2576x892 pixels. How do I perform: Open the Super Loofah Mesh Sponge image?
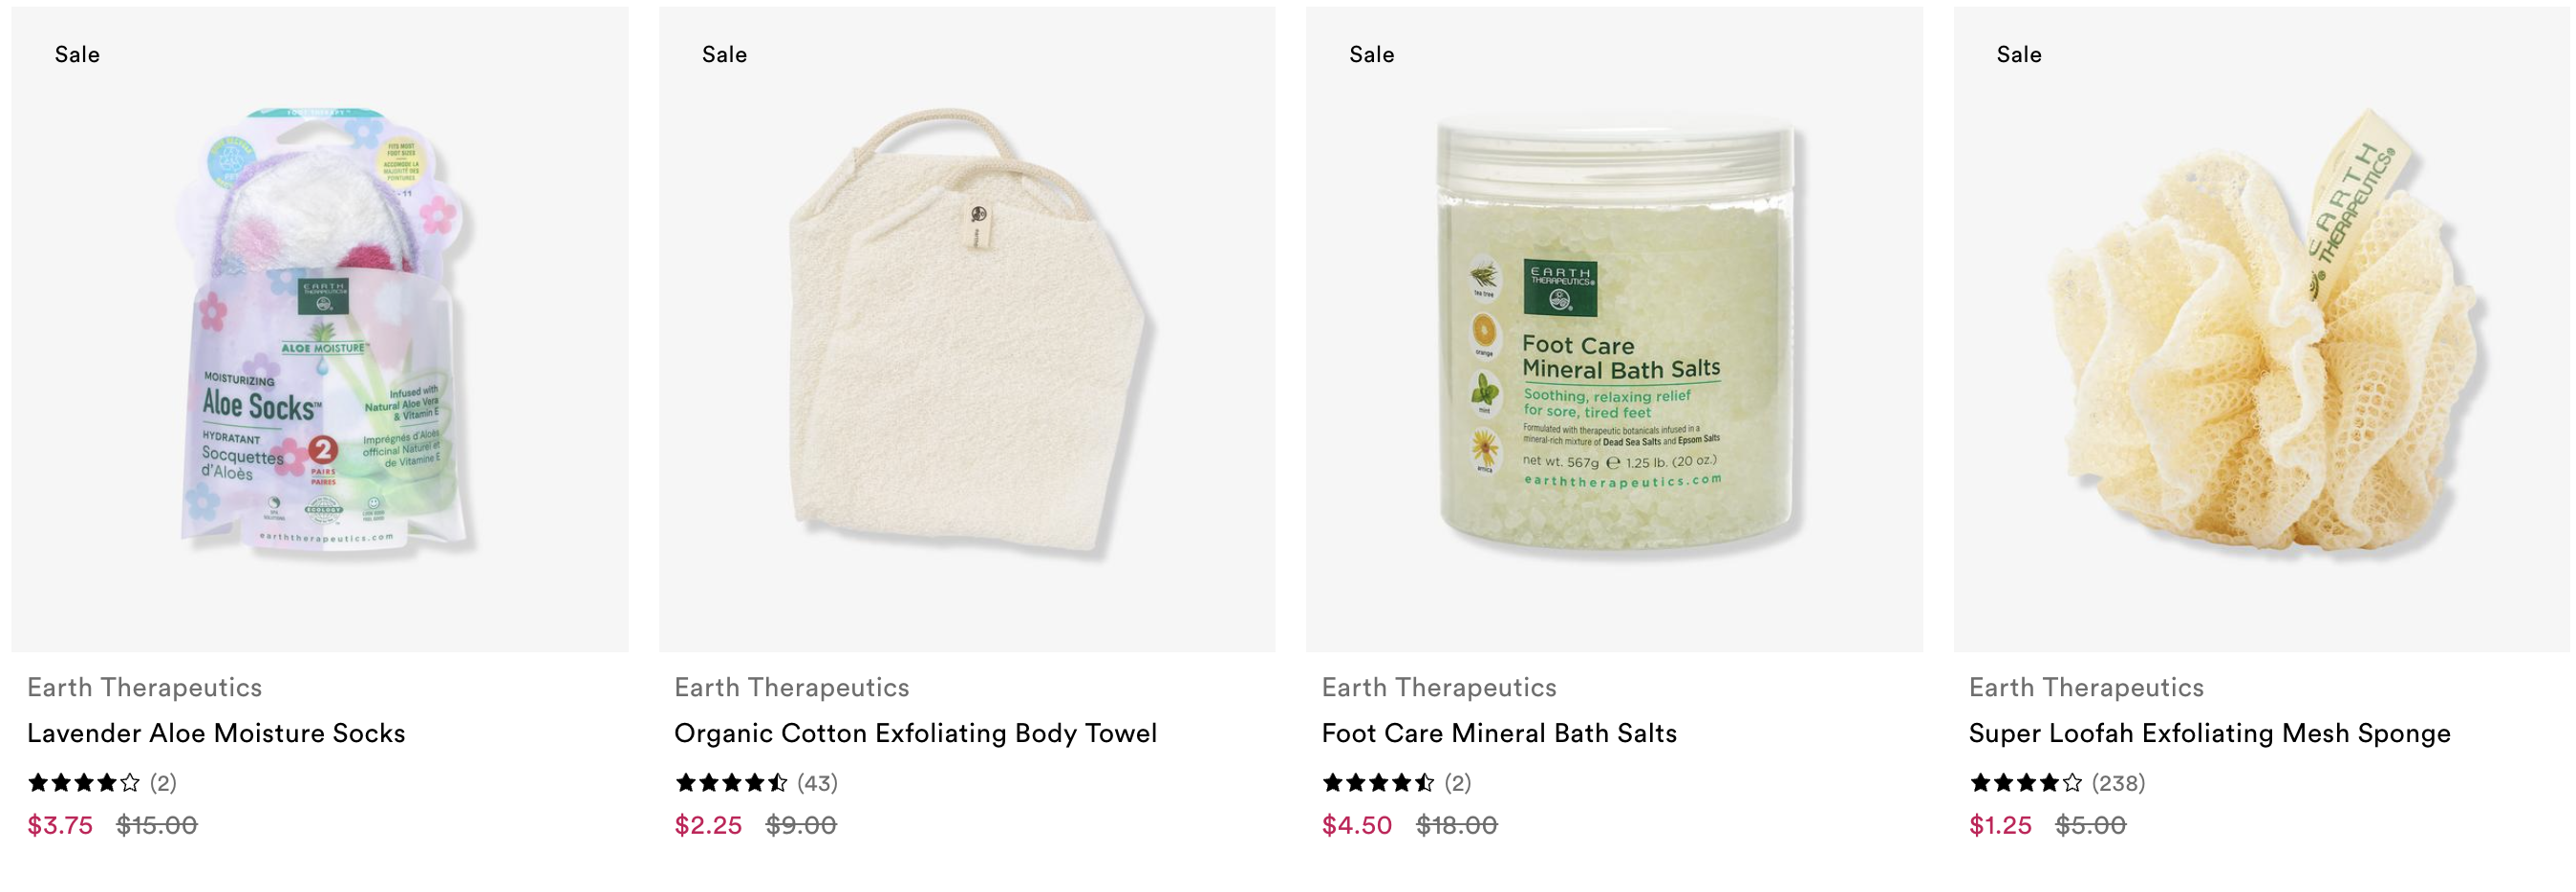[2261, 329]
